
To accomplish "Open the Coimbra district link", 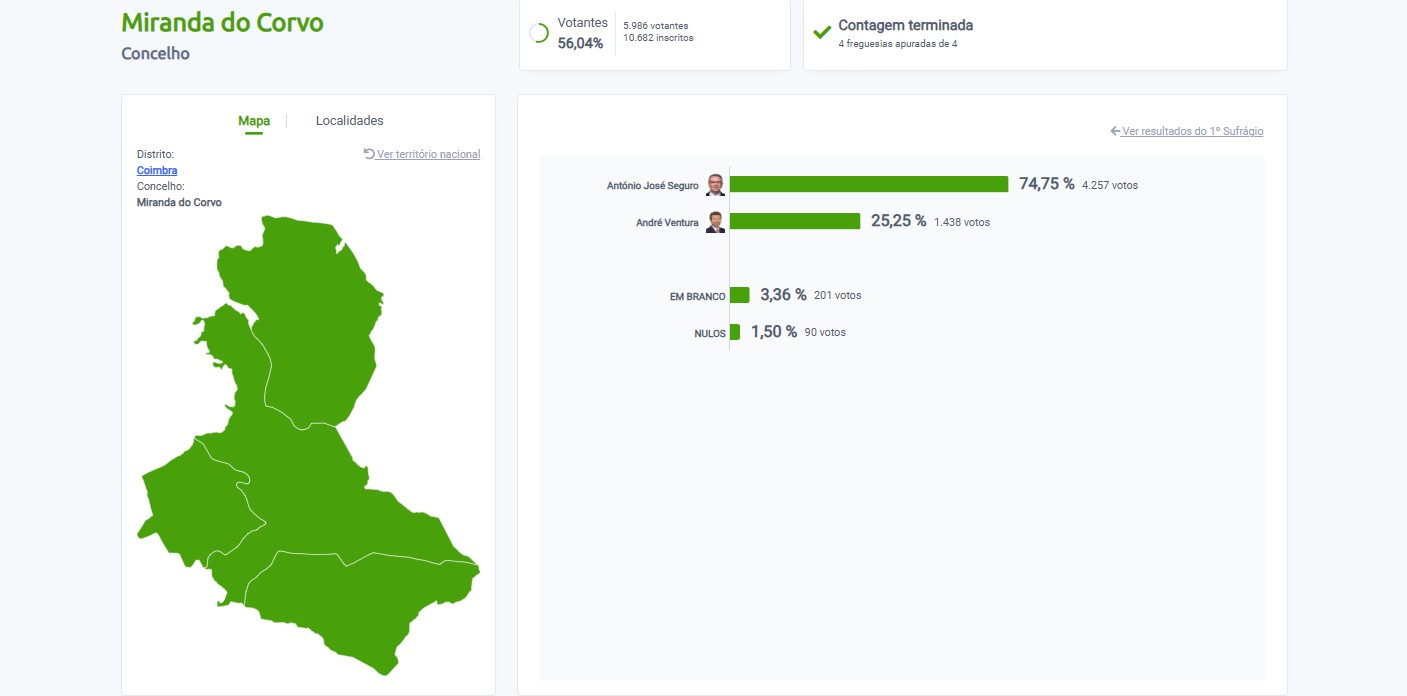I will [157, 170].
